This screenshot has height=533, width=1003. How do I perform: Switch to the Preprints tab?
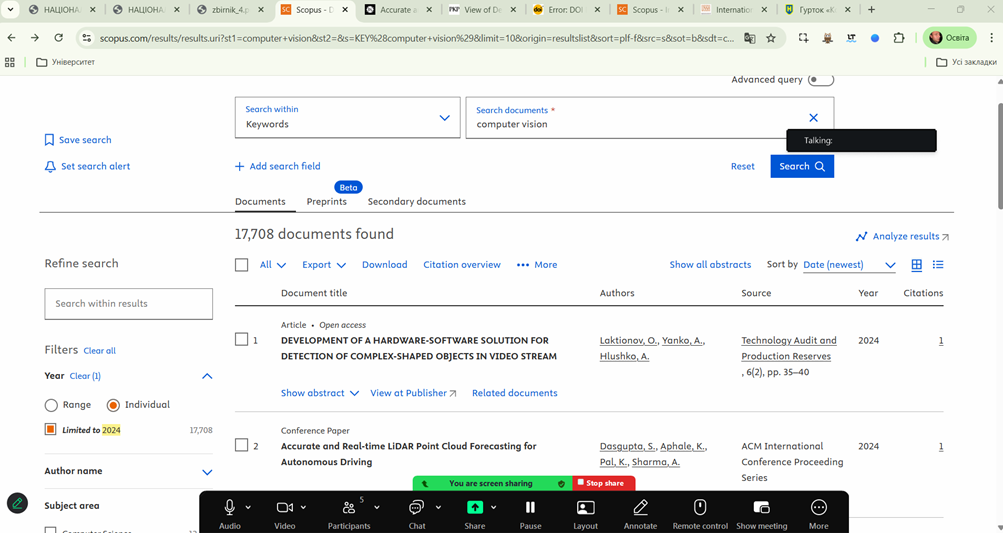point(326,202)
